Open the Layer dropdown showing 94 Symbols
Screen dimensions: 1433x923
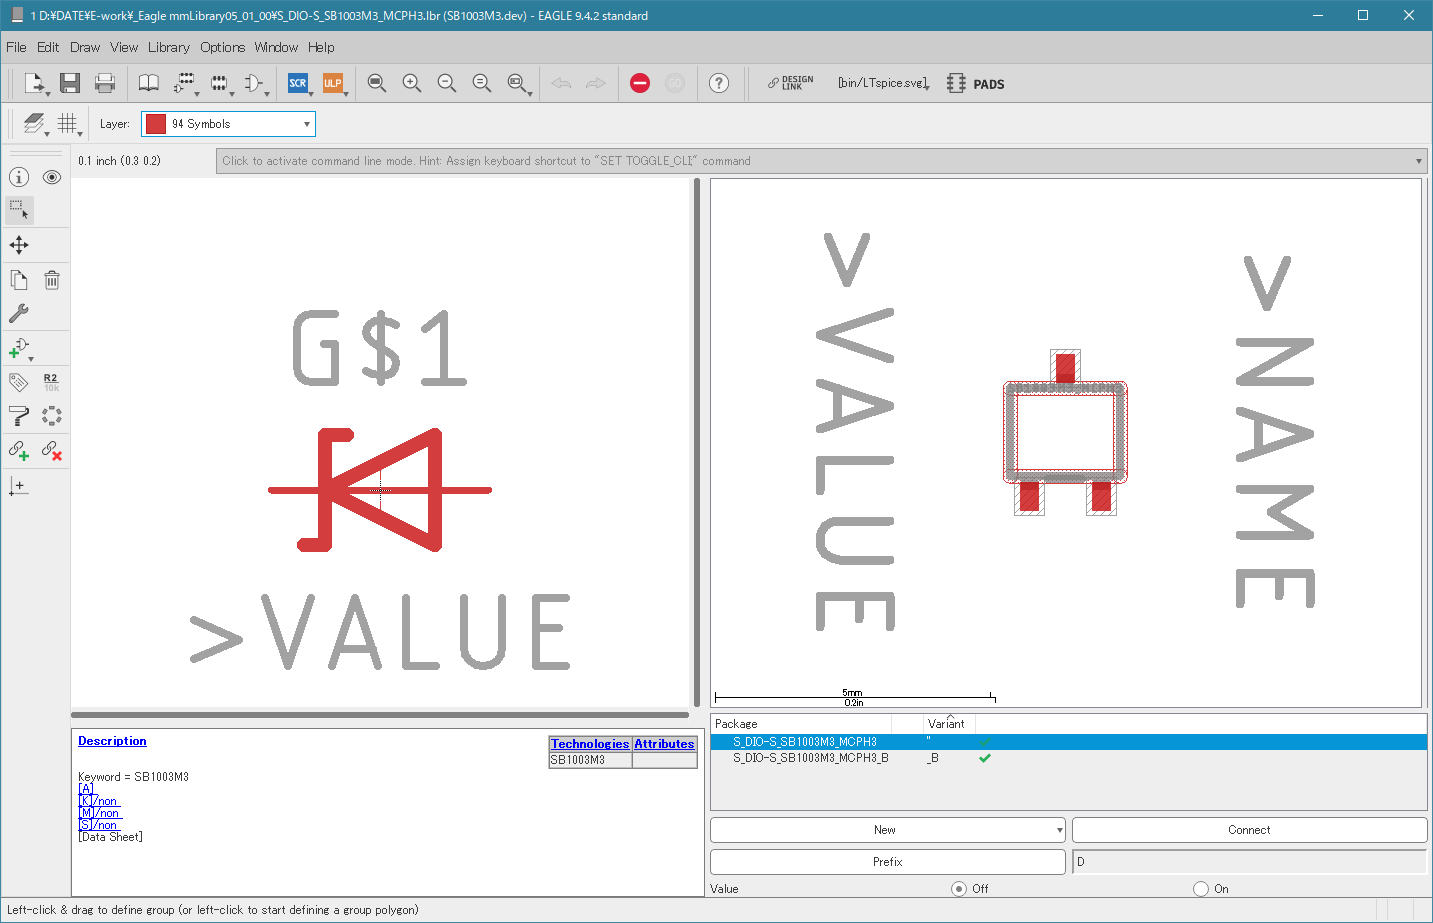click(228, 124)
